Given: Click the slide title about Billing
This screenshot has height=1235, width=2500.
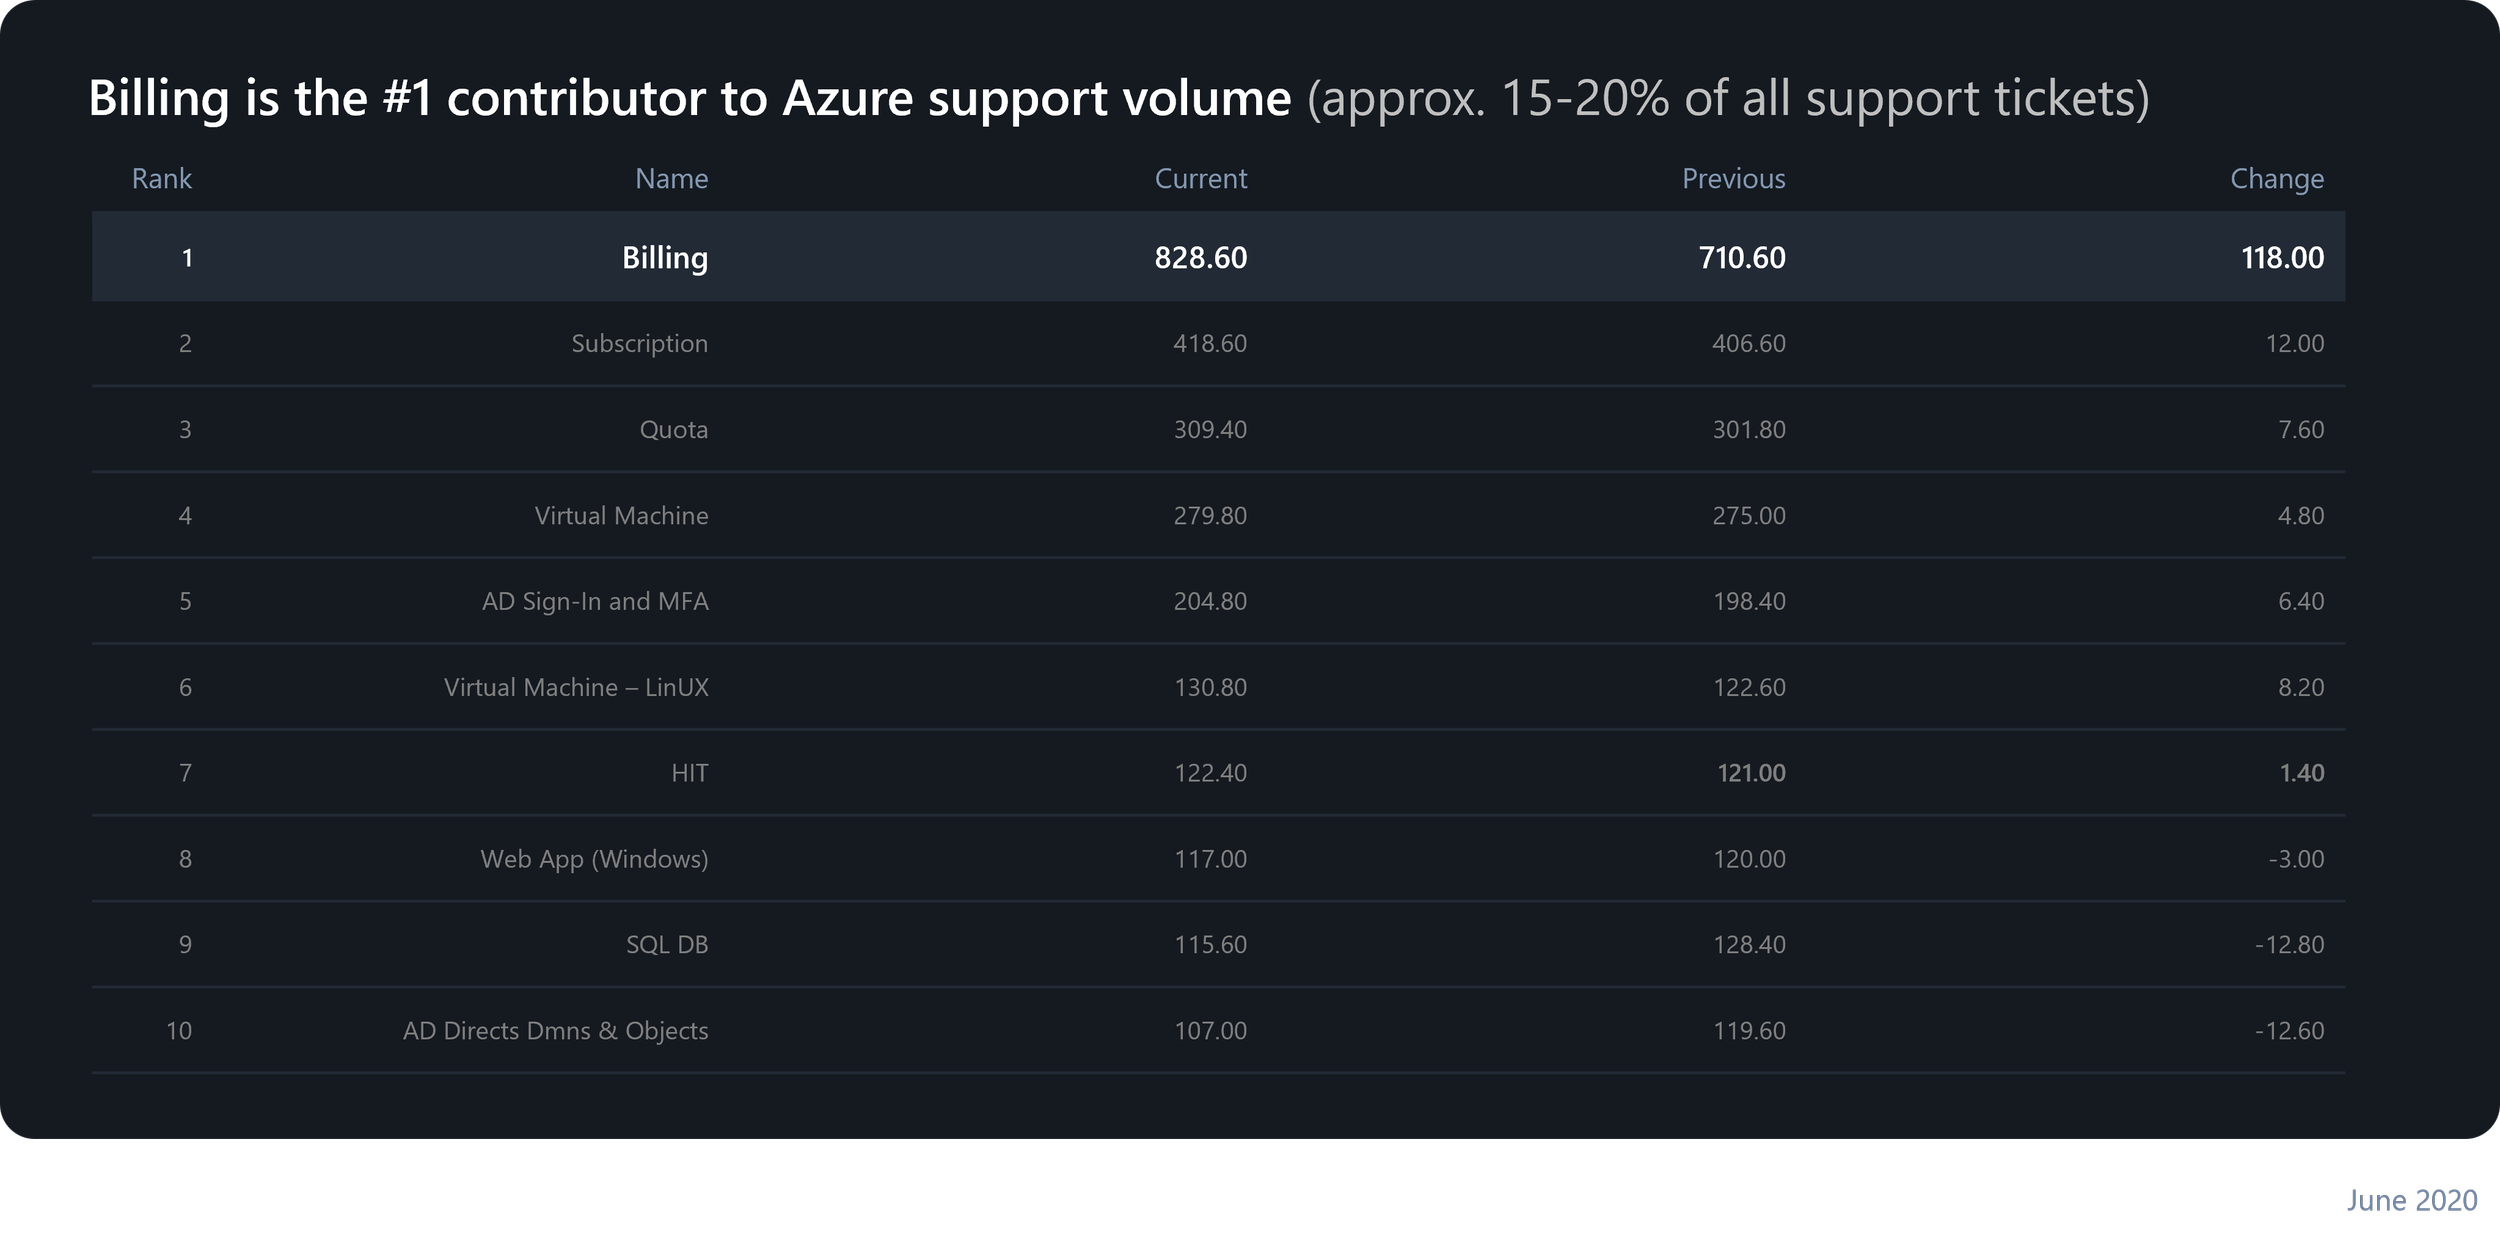Looking at the screenshot, I should pos(690,99).
